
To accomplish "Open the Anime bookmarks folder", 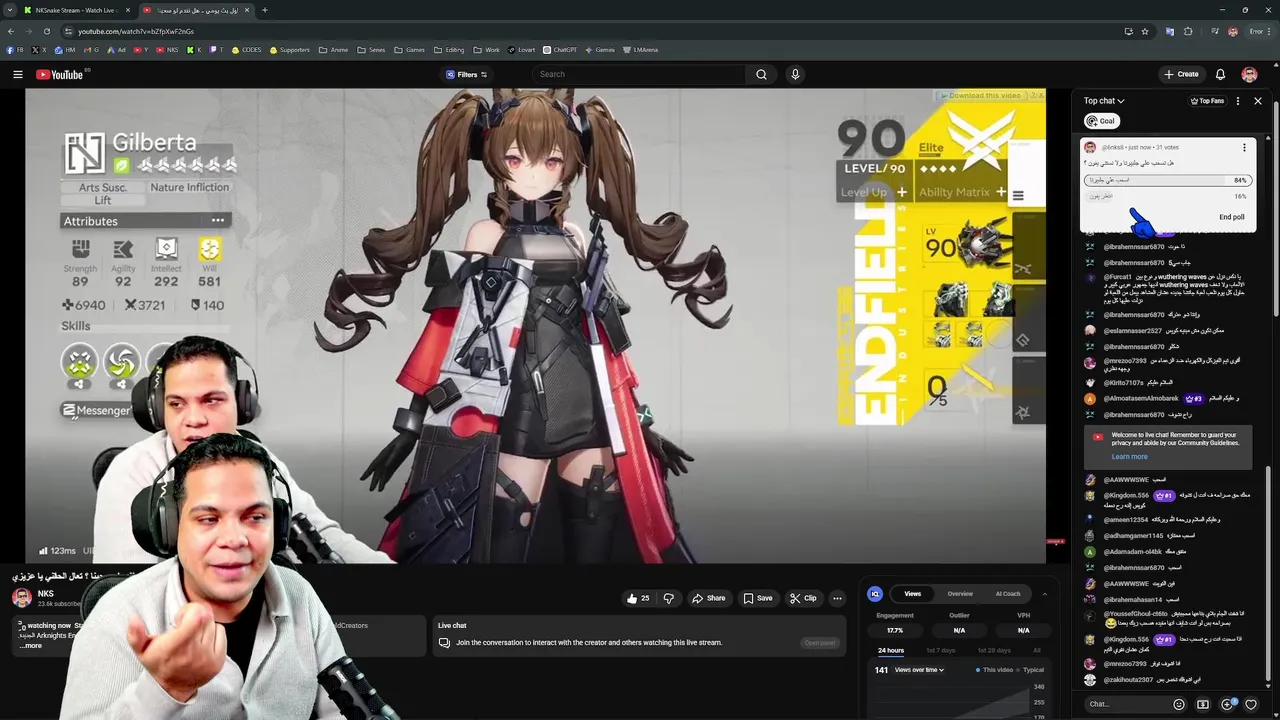I will click(333, 49).
